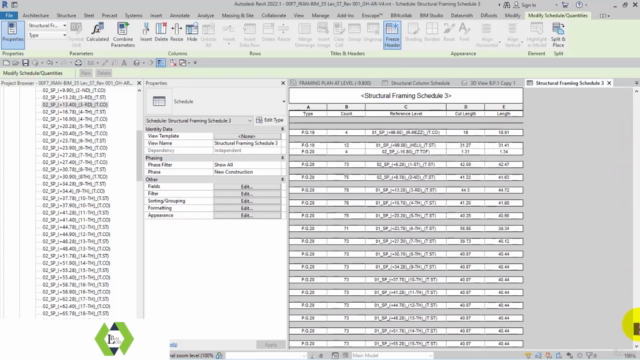
Task: Click Edit button for Fields
Action: 247,187
